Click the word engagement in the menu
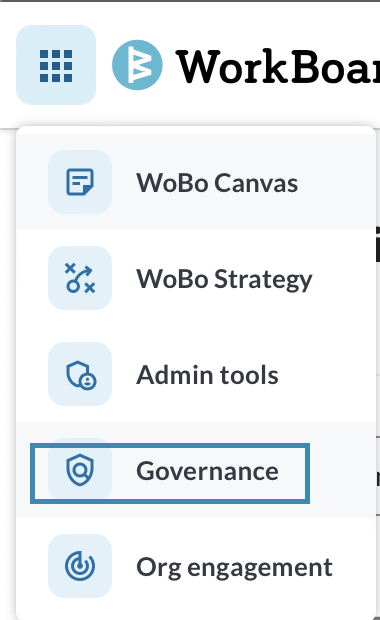Viewport: 380px width, 620px height. point(260,569)
